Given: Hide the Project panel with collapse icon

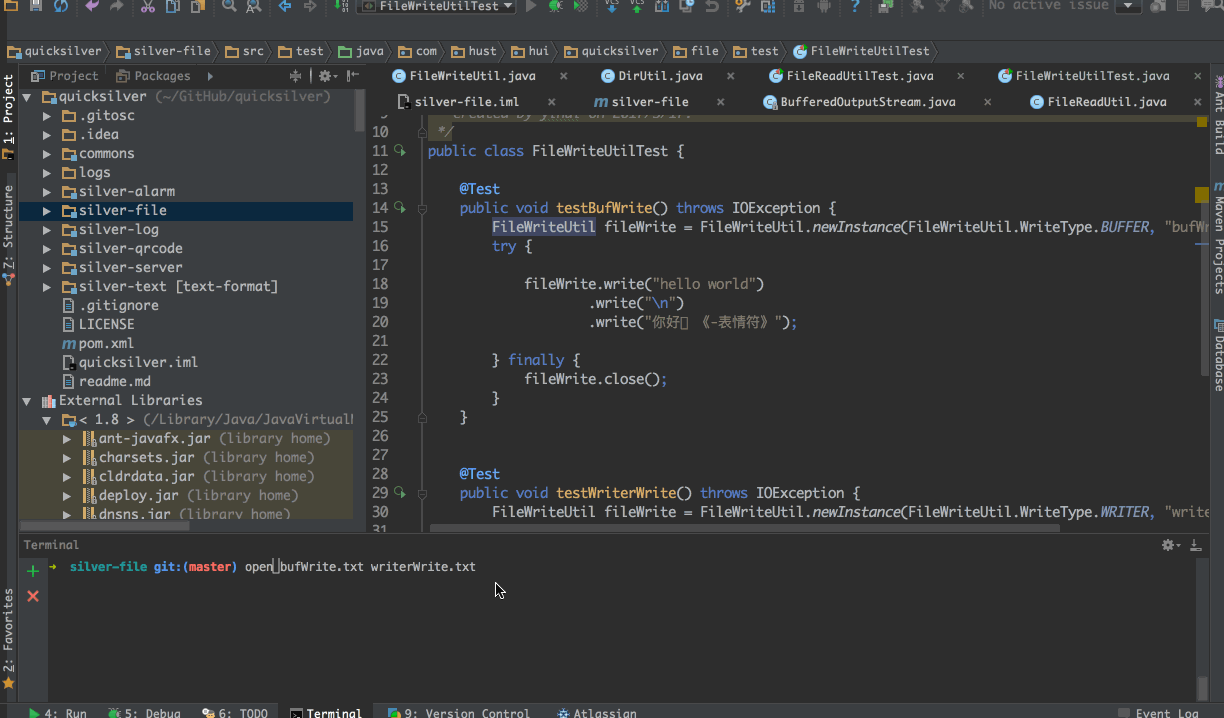Looking at the screenshot, I should (x=352, y=76).
